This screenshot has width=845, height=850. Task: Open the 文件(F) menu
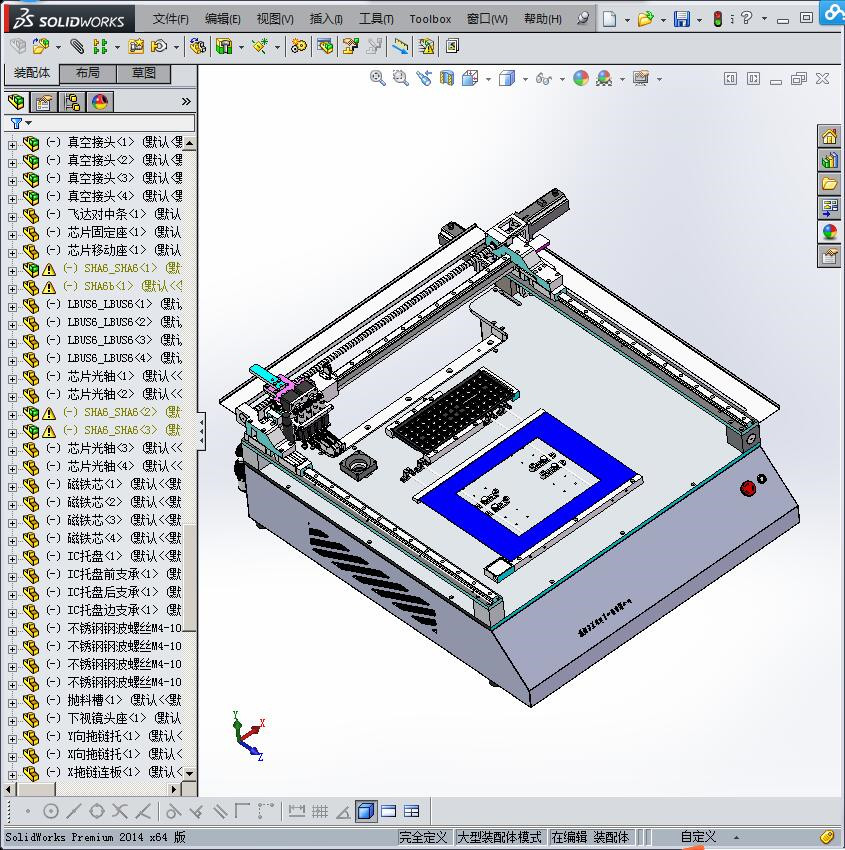pos(170,19)
